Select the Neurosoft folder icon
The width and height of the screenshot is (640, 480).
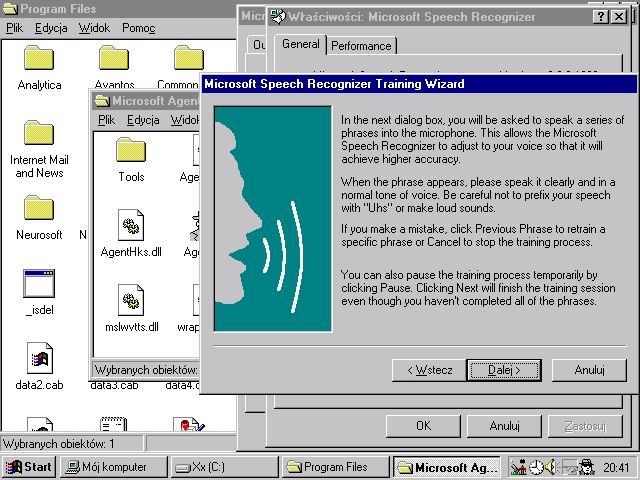pyautogui.click(x=39, y=208)
